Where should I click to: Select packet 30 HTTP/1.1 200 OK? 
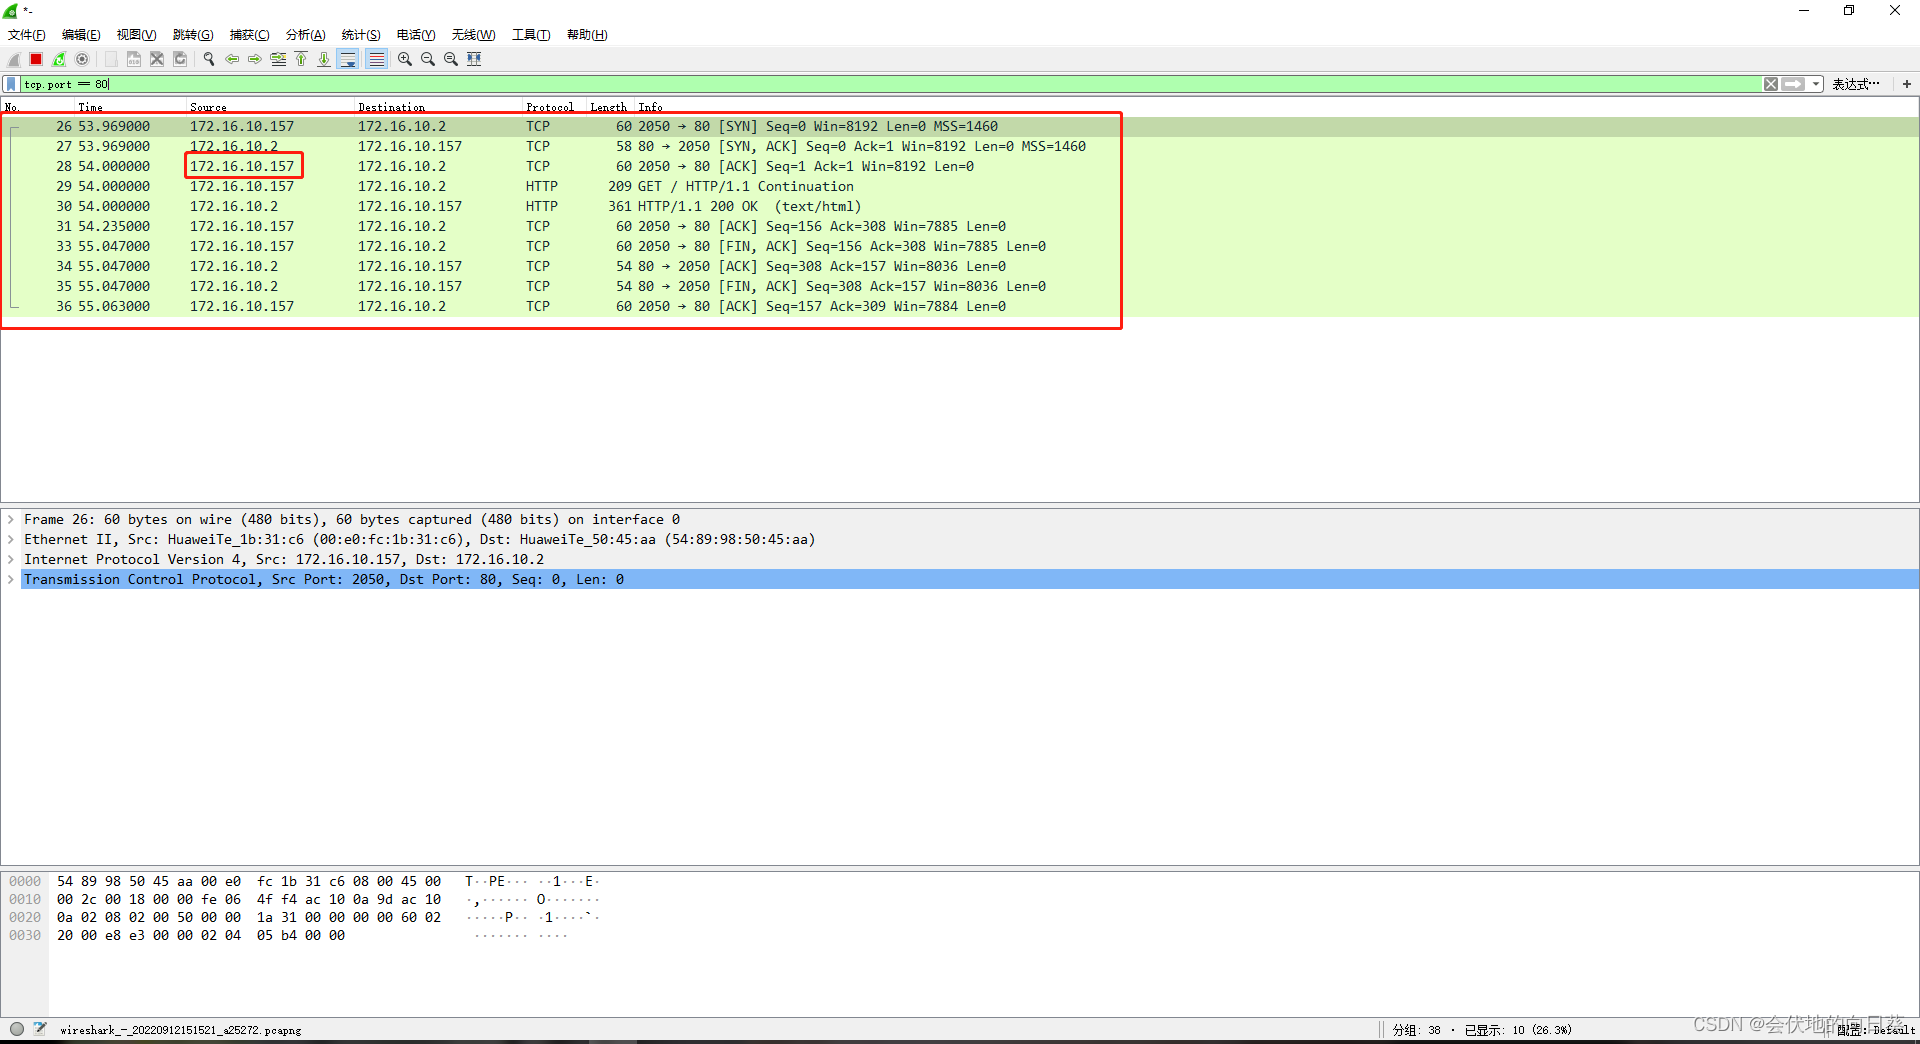960,207
